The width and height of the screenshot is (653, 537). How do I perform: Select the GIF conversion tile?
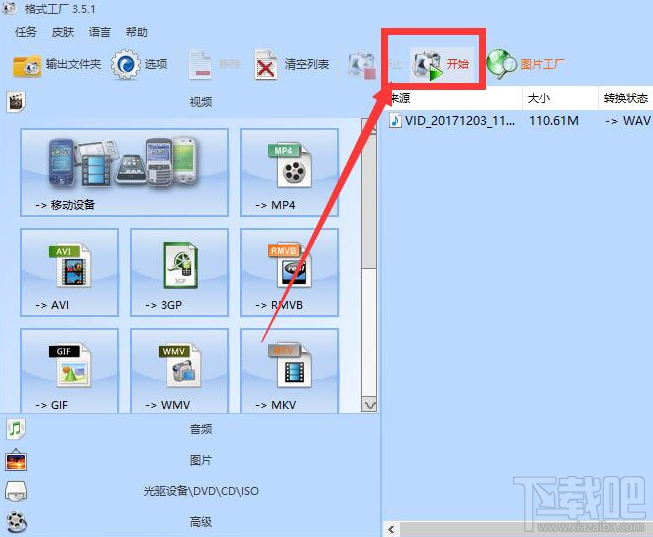[70, 371]
